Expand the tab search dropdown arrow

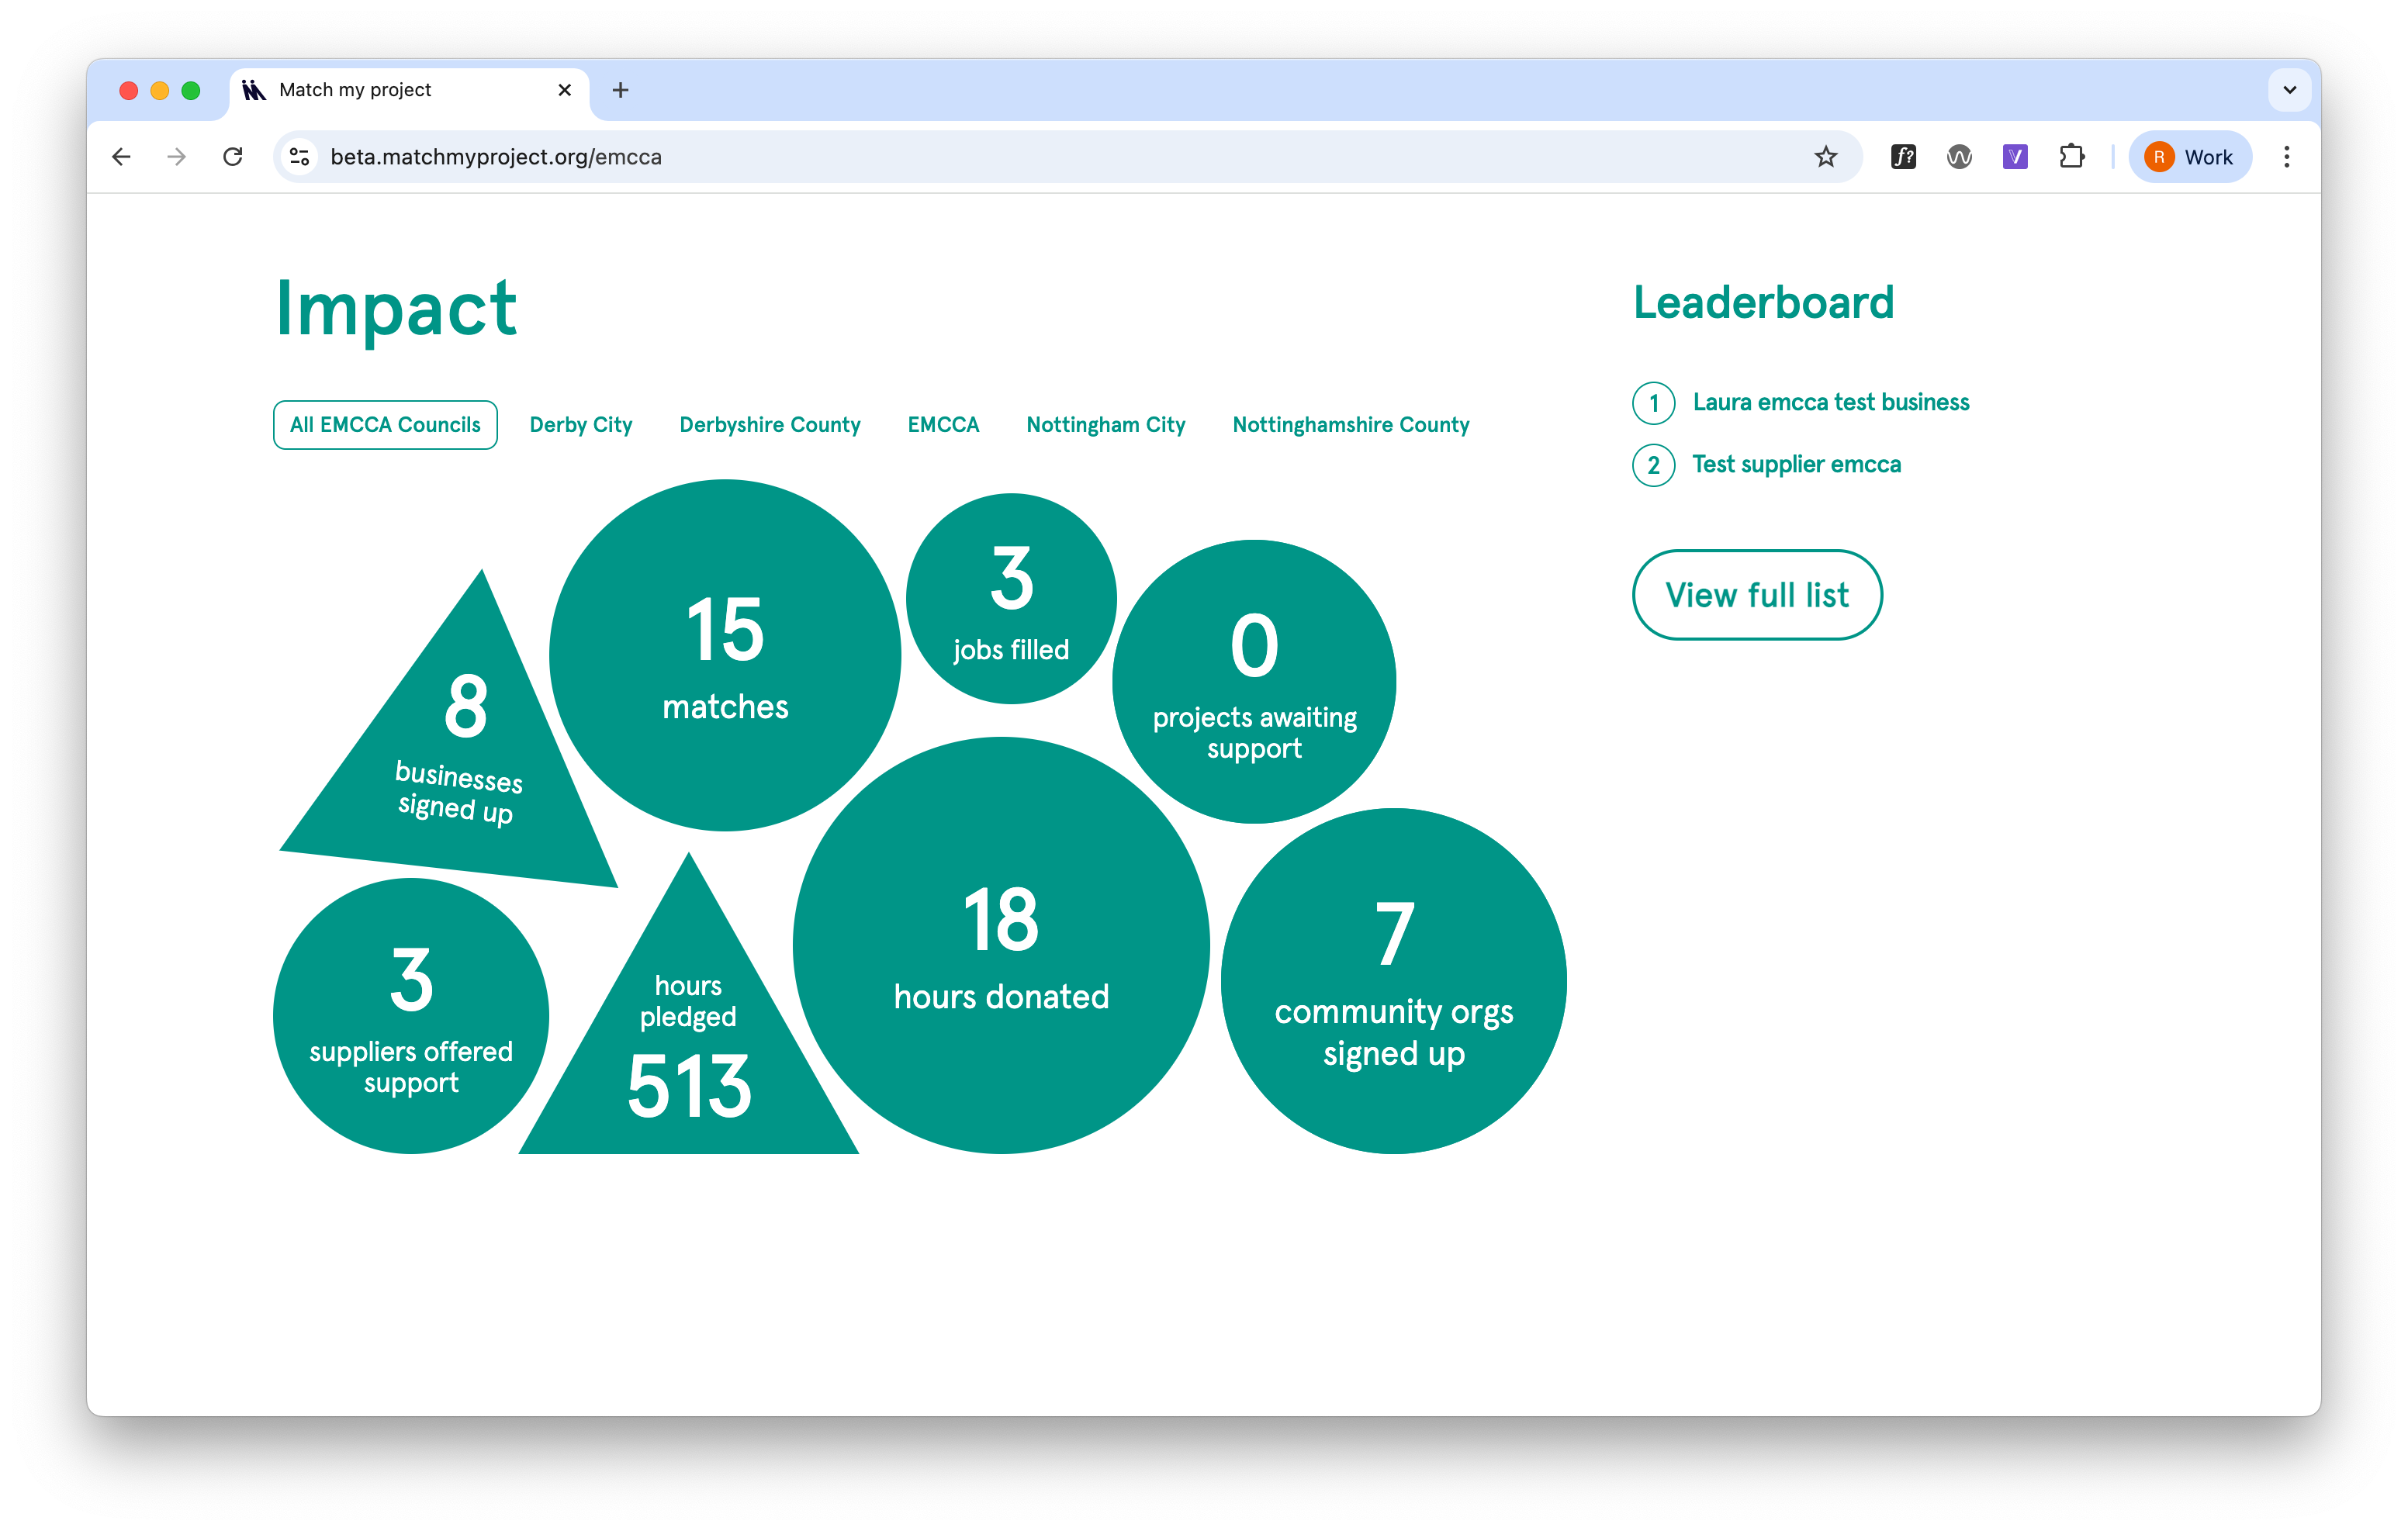[2289, 90]
